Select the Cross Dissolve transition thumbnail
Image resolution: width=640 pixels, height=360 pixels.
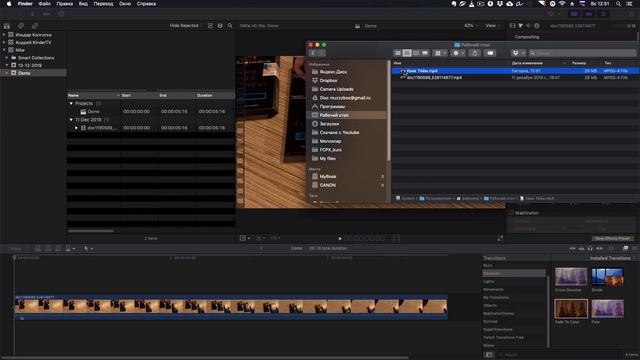coord(571,277)
